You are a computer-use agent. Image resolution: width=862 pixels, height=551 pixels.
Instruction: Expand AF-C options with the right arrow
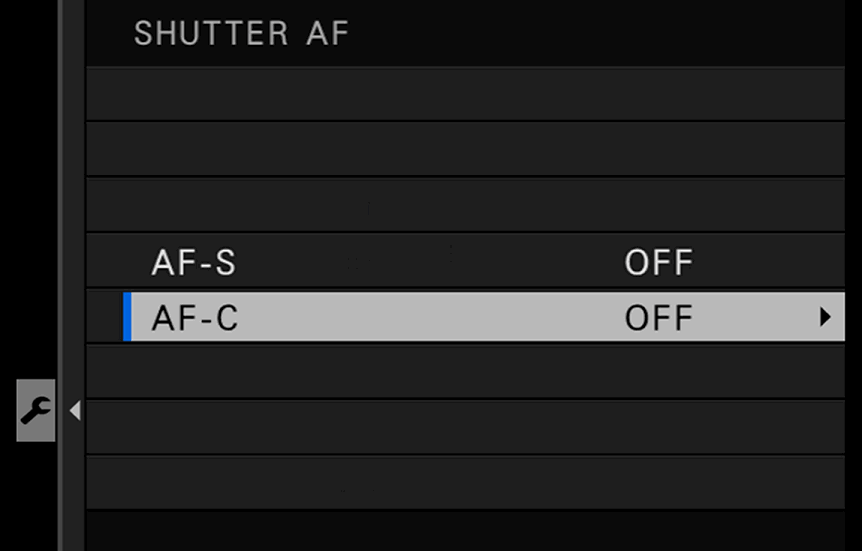click(x=825, y=317)
